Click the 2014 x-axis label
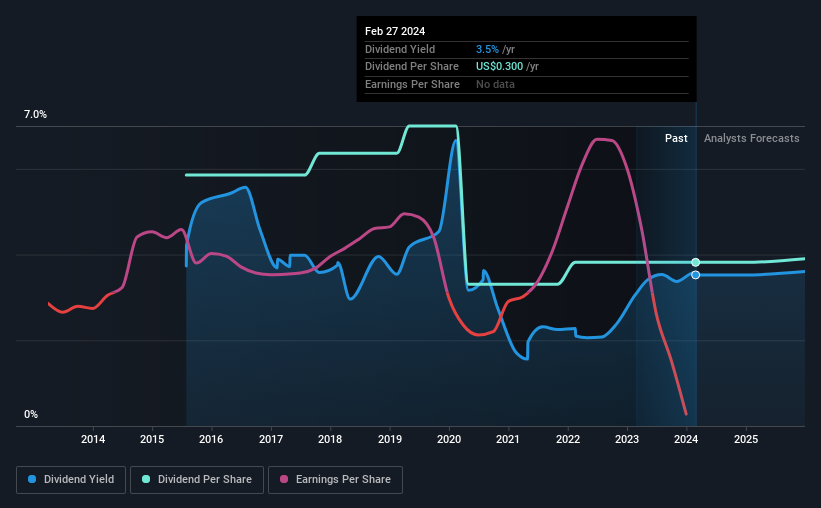This screenshot has height=508, width=821. tap(93, 439)
